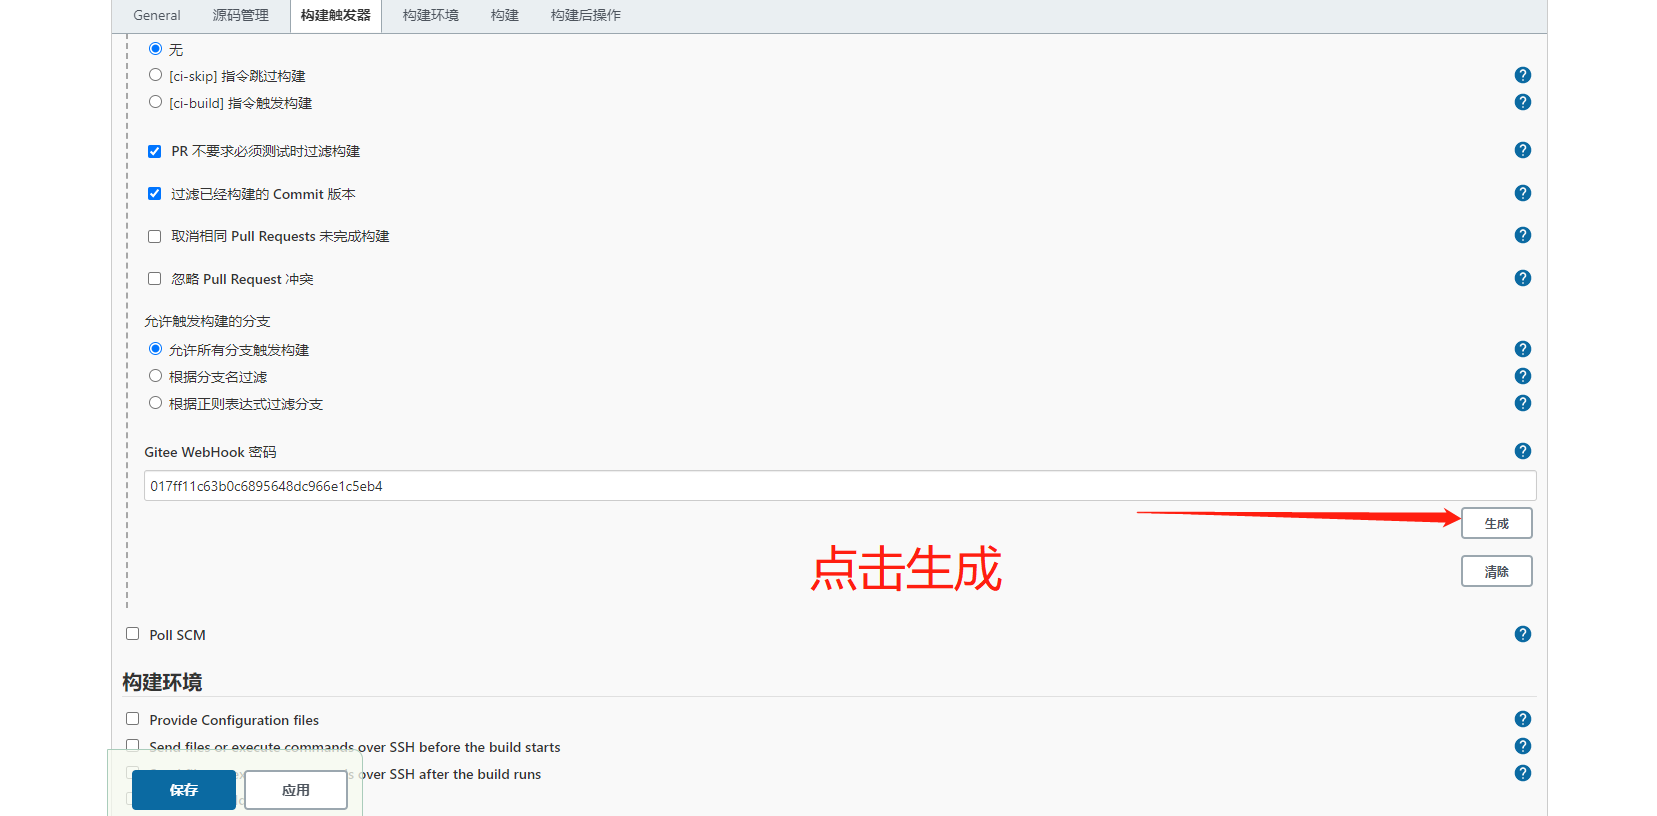View help for 忽略 Pull Request 冲突

(x=1522, y=278)
